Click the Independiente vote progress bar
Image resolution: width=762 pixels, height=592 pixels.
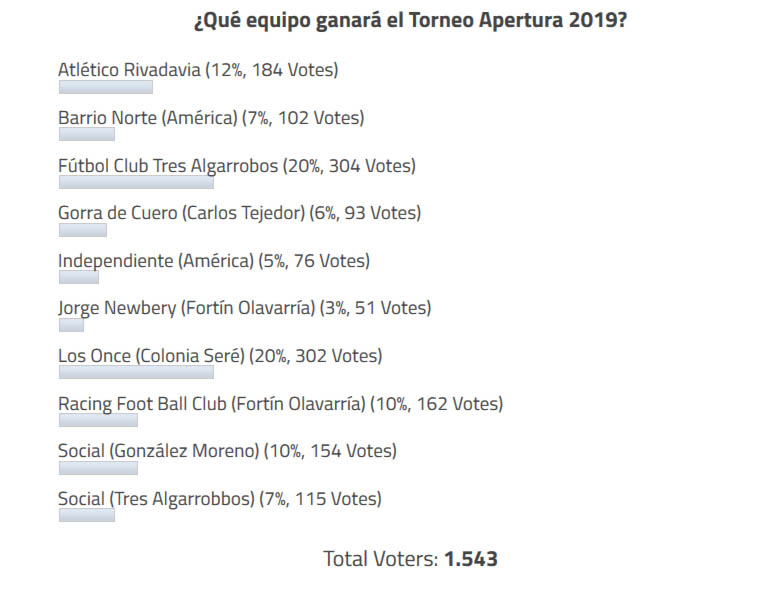78,278
